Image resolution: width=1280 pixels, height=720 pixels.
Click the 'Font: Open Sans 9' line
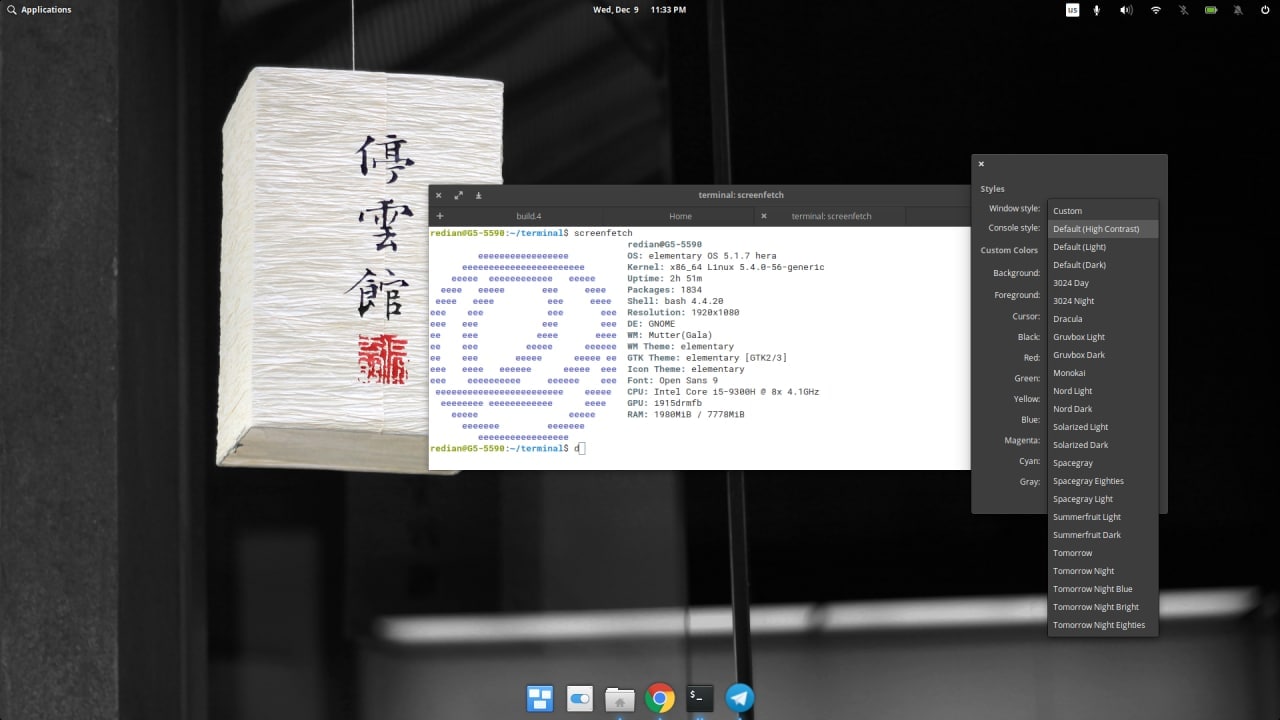[x=672, y=381]
